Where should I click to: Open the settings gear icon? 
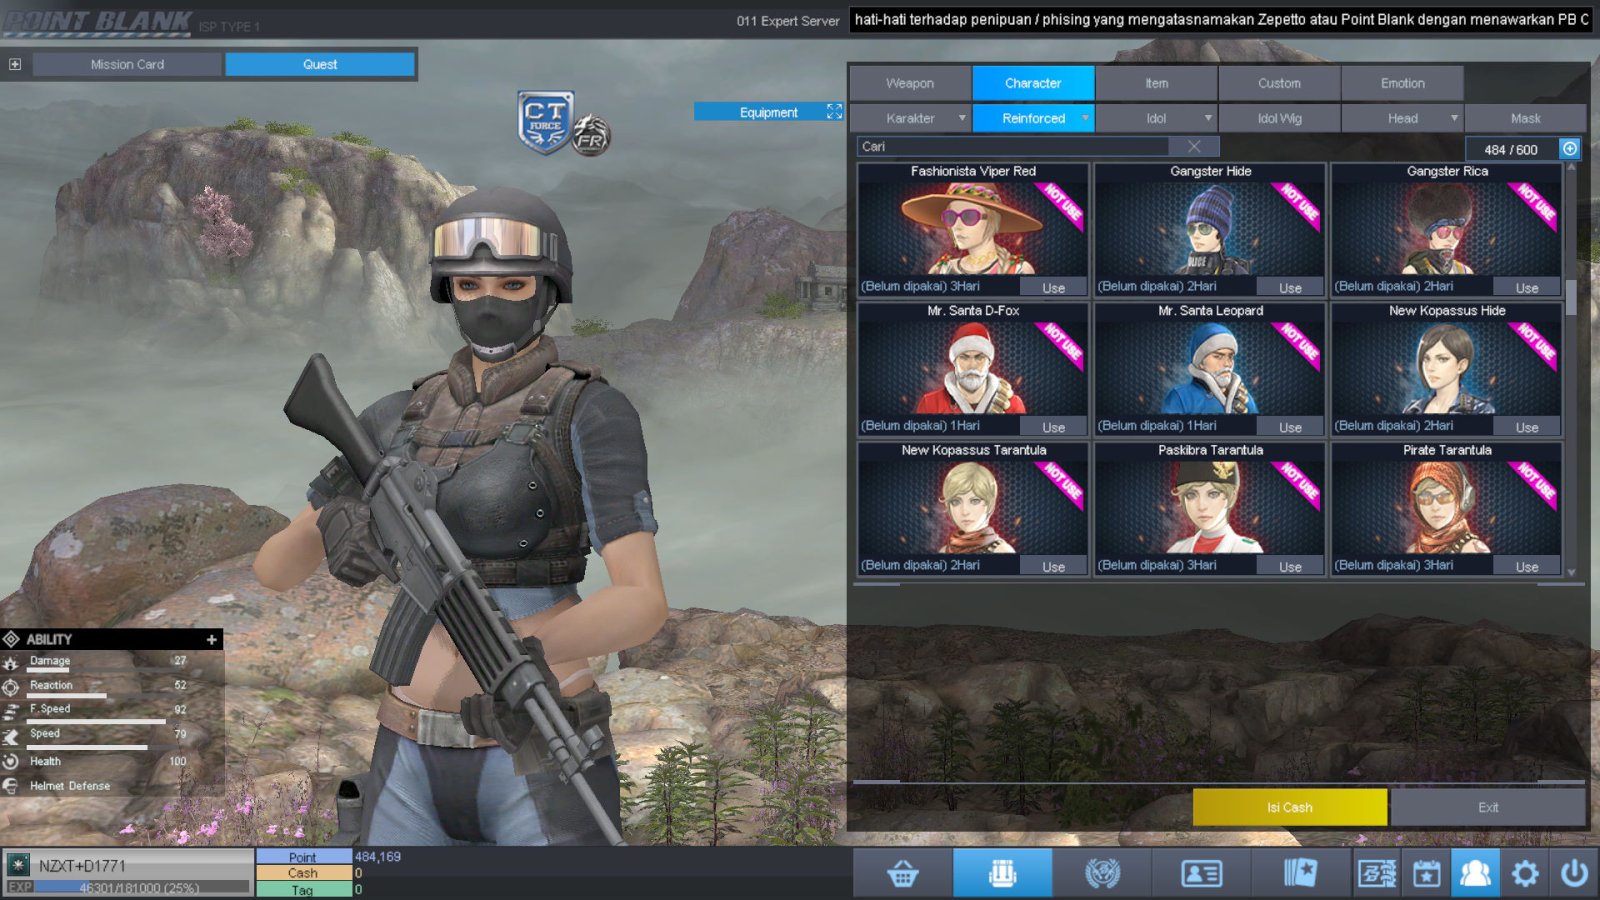tap(1525, 874)
